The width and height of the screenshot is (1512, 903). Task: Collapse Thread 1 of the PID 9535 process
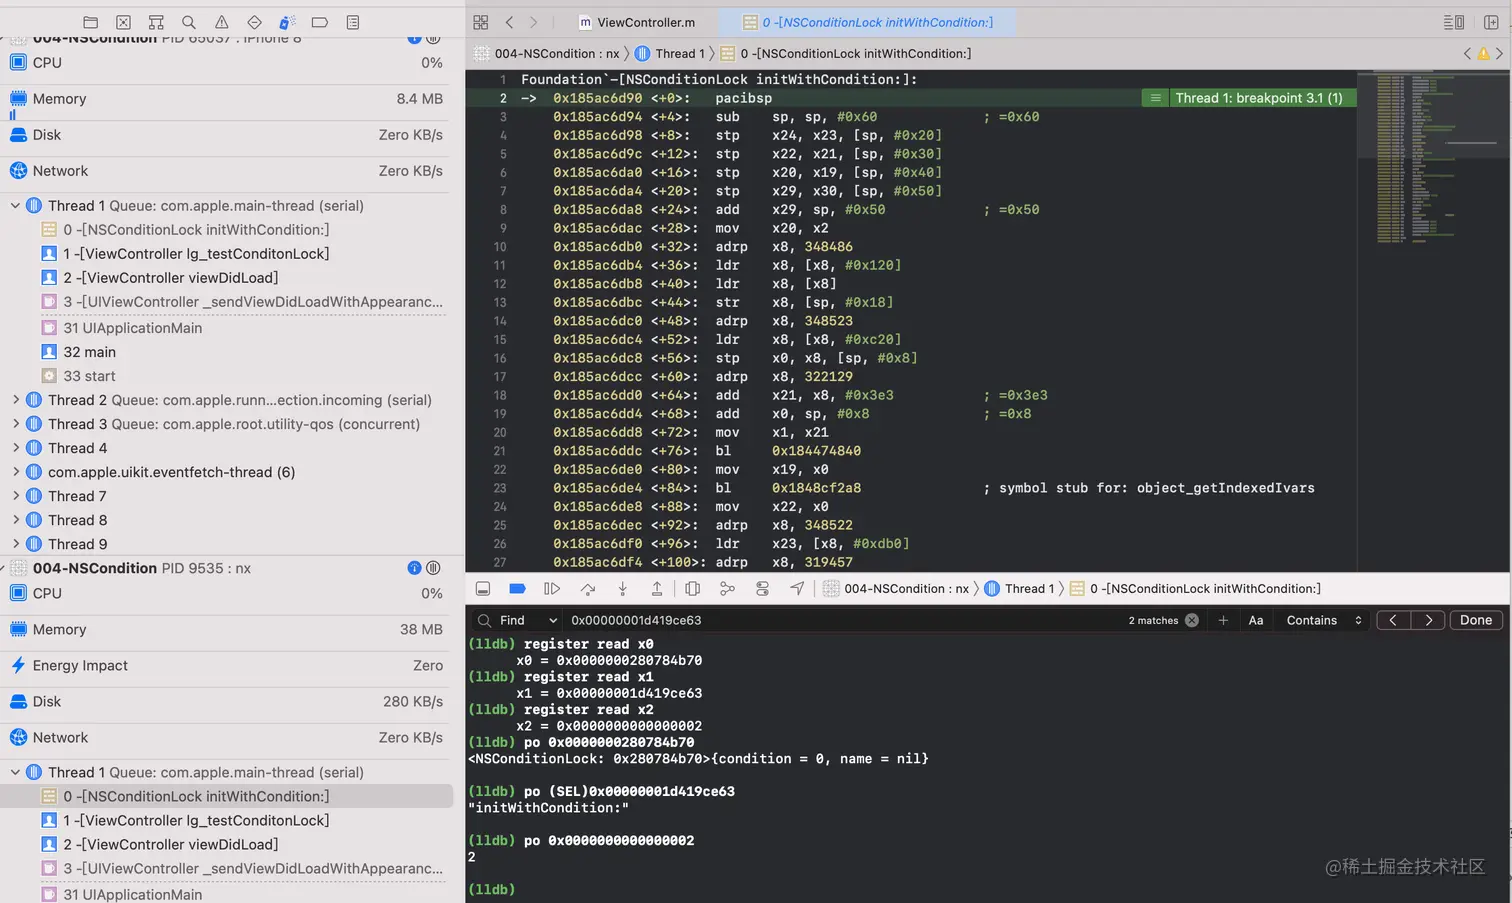coord(15,772)
